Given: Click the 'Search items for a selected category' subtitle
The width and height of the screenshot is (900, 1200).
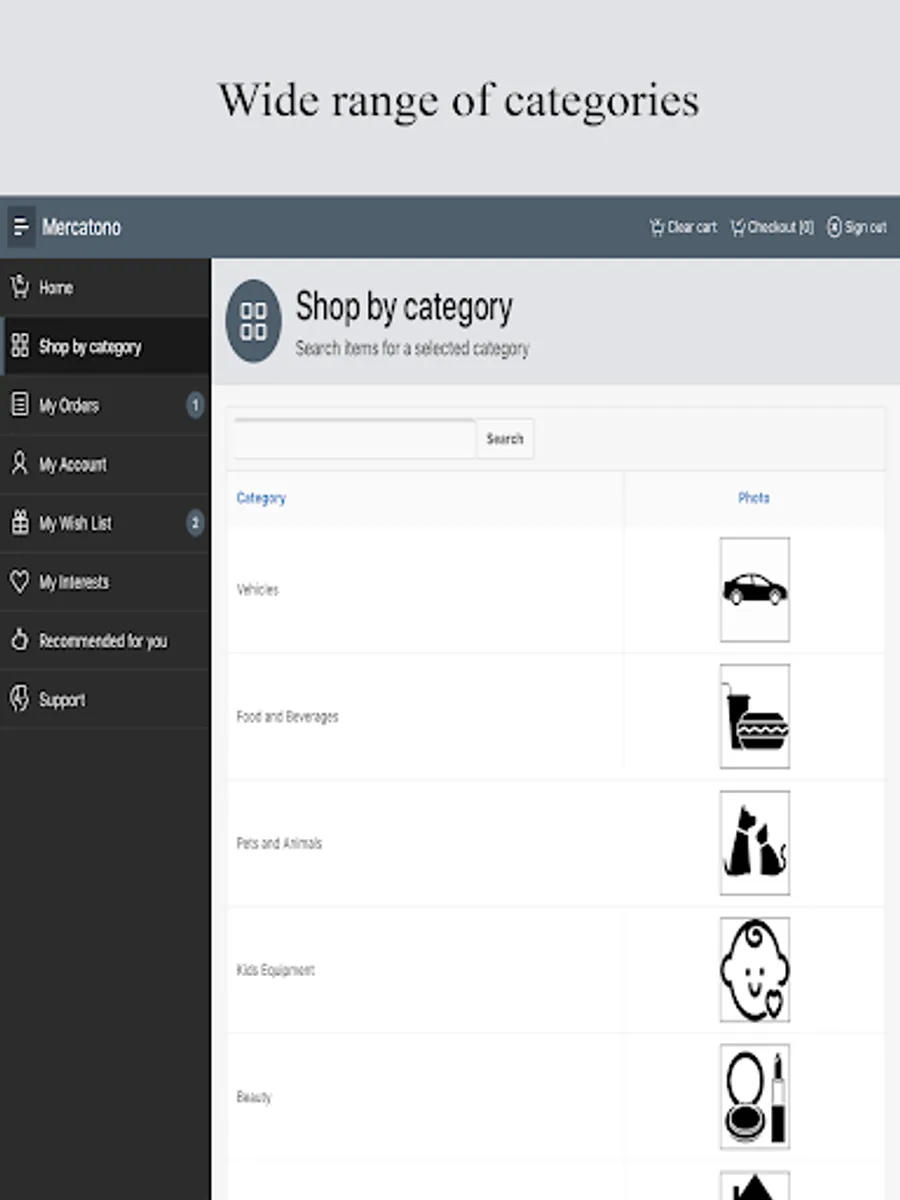Looking at the screenshot, I should coord(412,349).
